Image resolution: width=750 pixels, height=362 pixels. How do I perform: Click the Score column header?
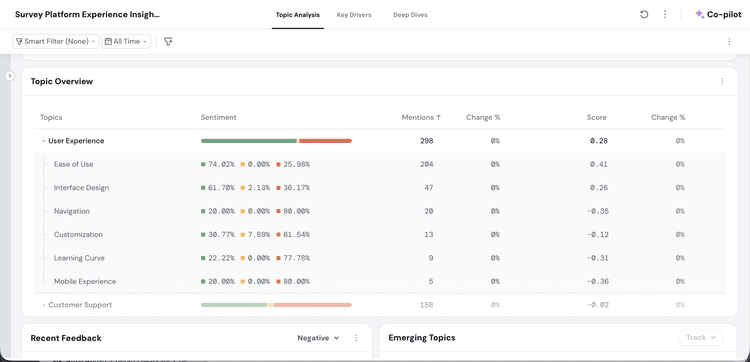tap(596, 117)
